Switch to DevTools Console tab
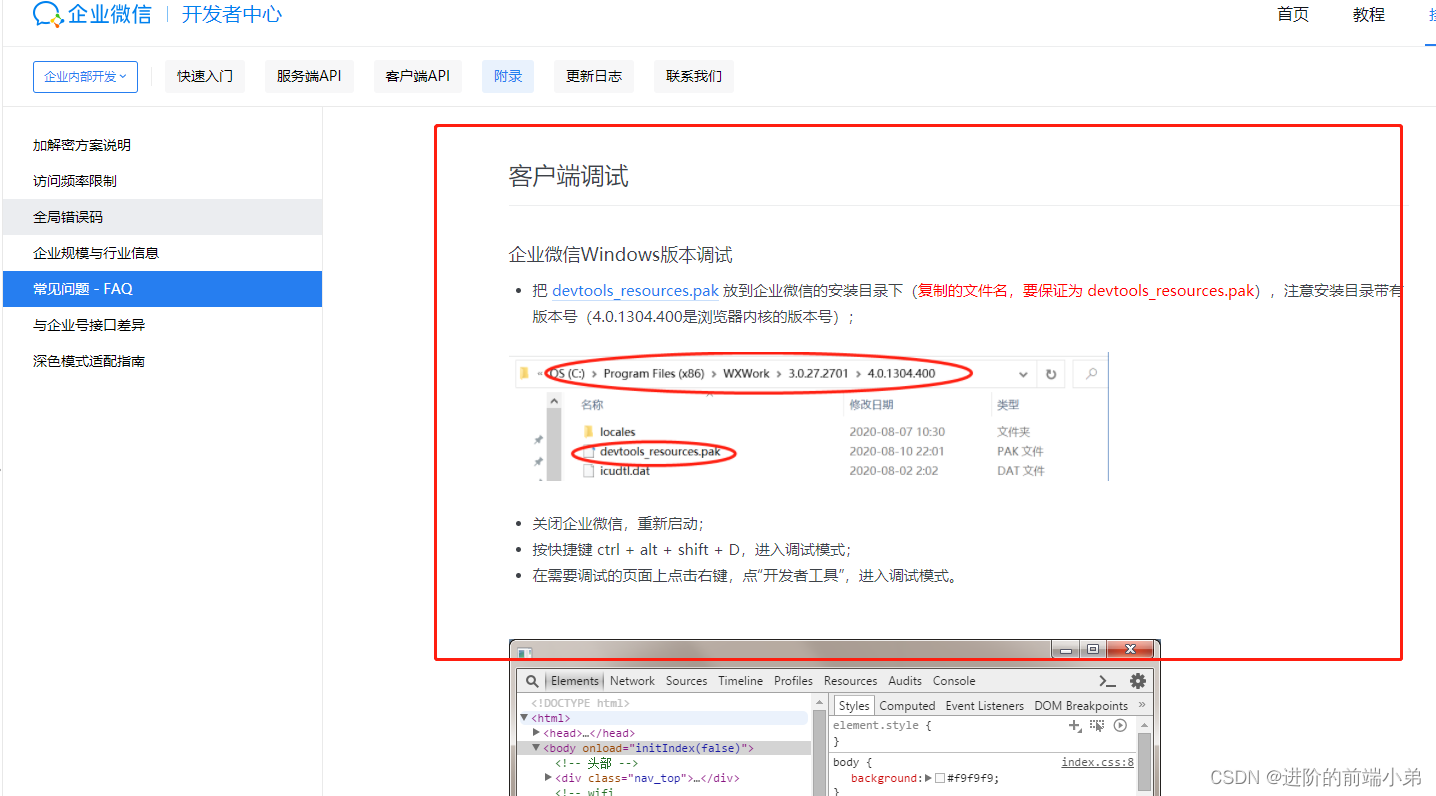Image resolution: width=1436 pixels, height=796 pixels. 954,681
